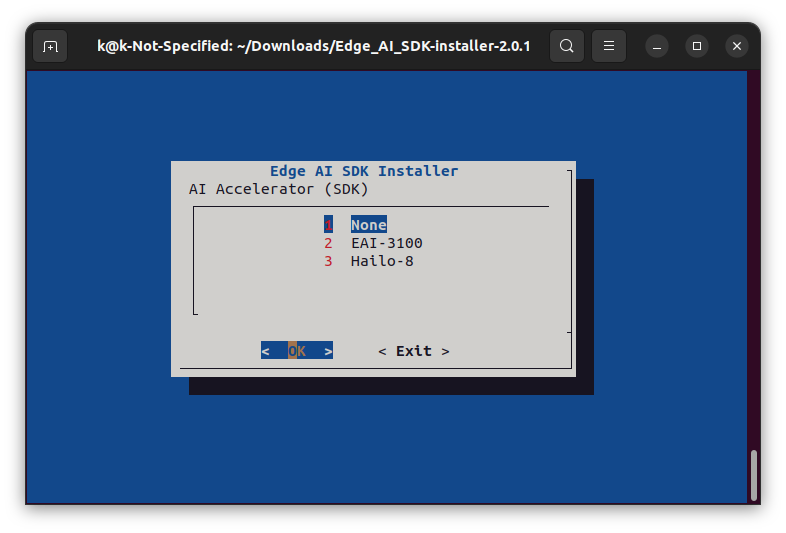Maximize the terminal window
786x533 pixels.
coord(697,47)
